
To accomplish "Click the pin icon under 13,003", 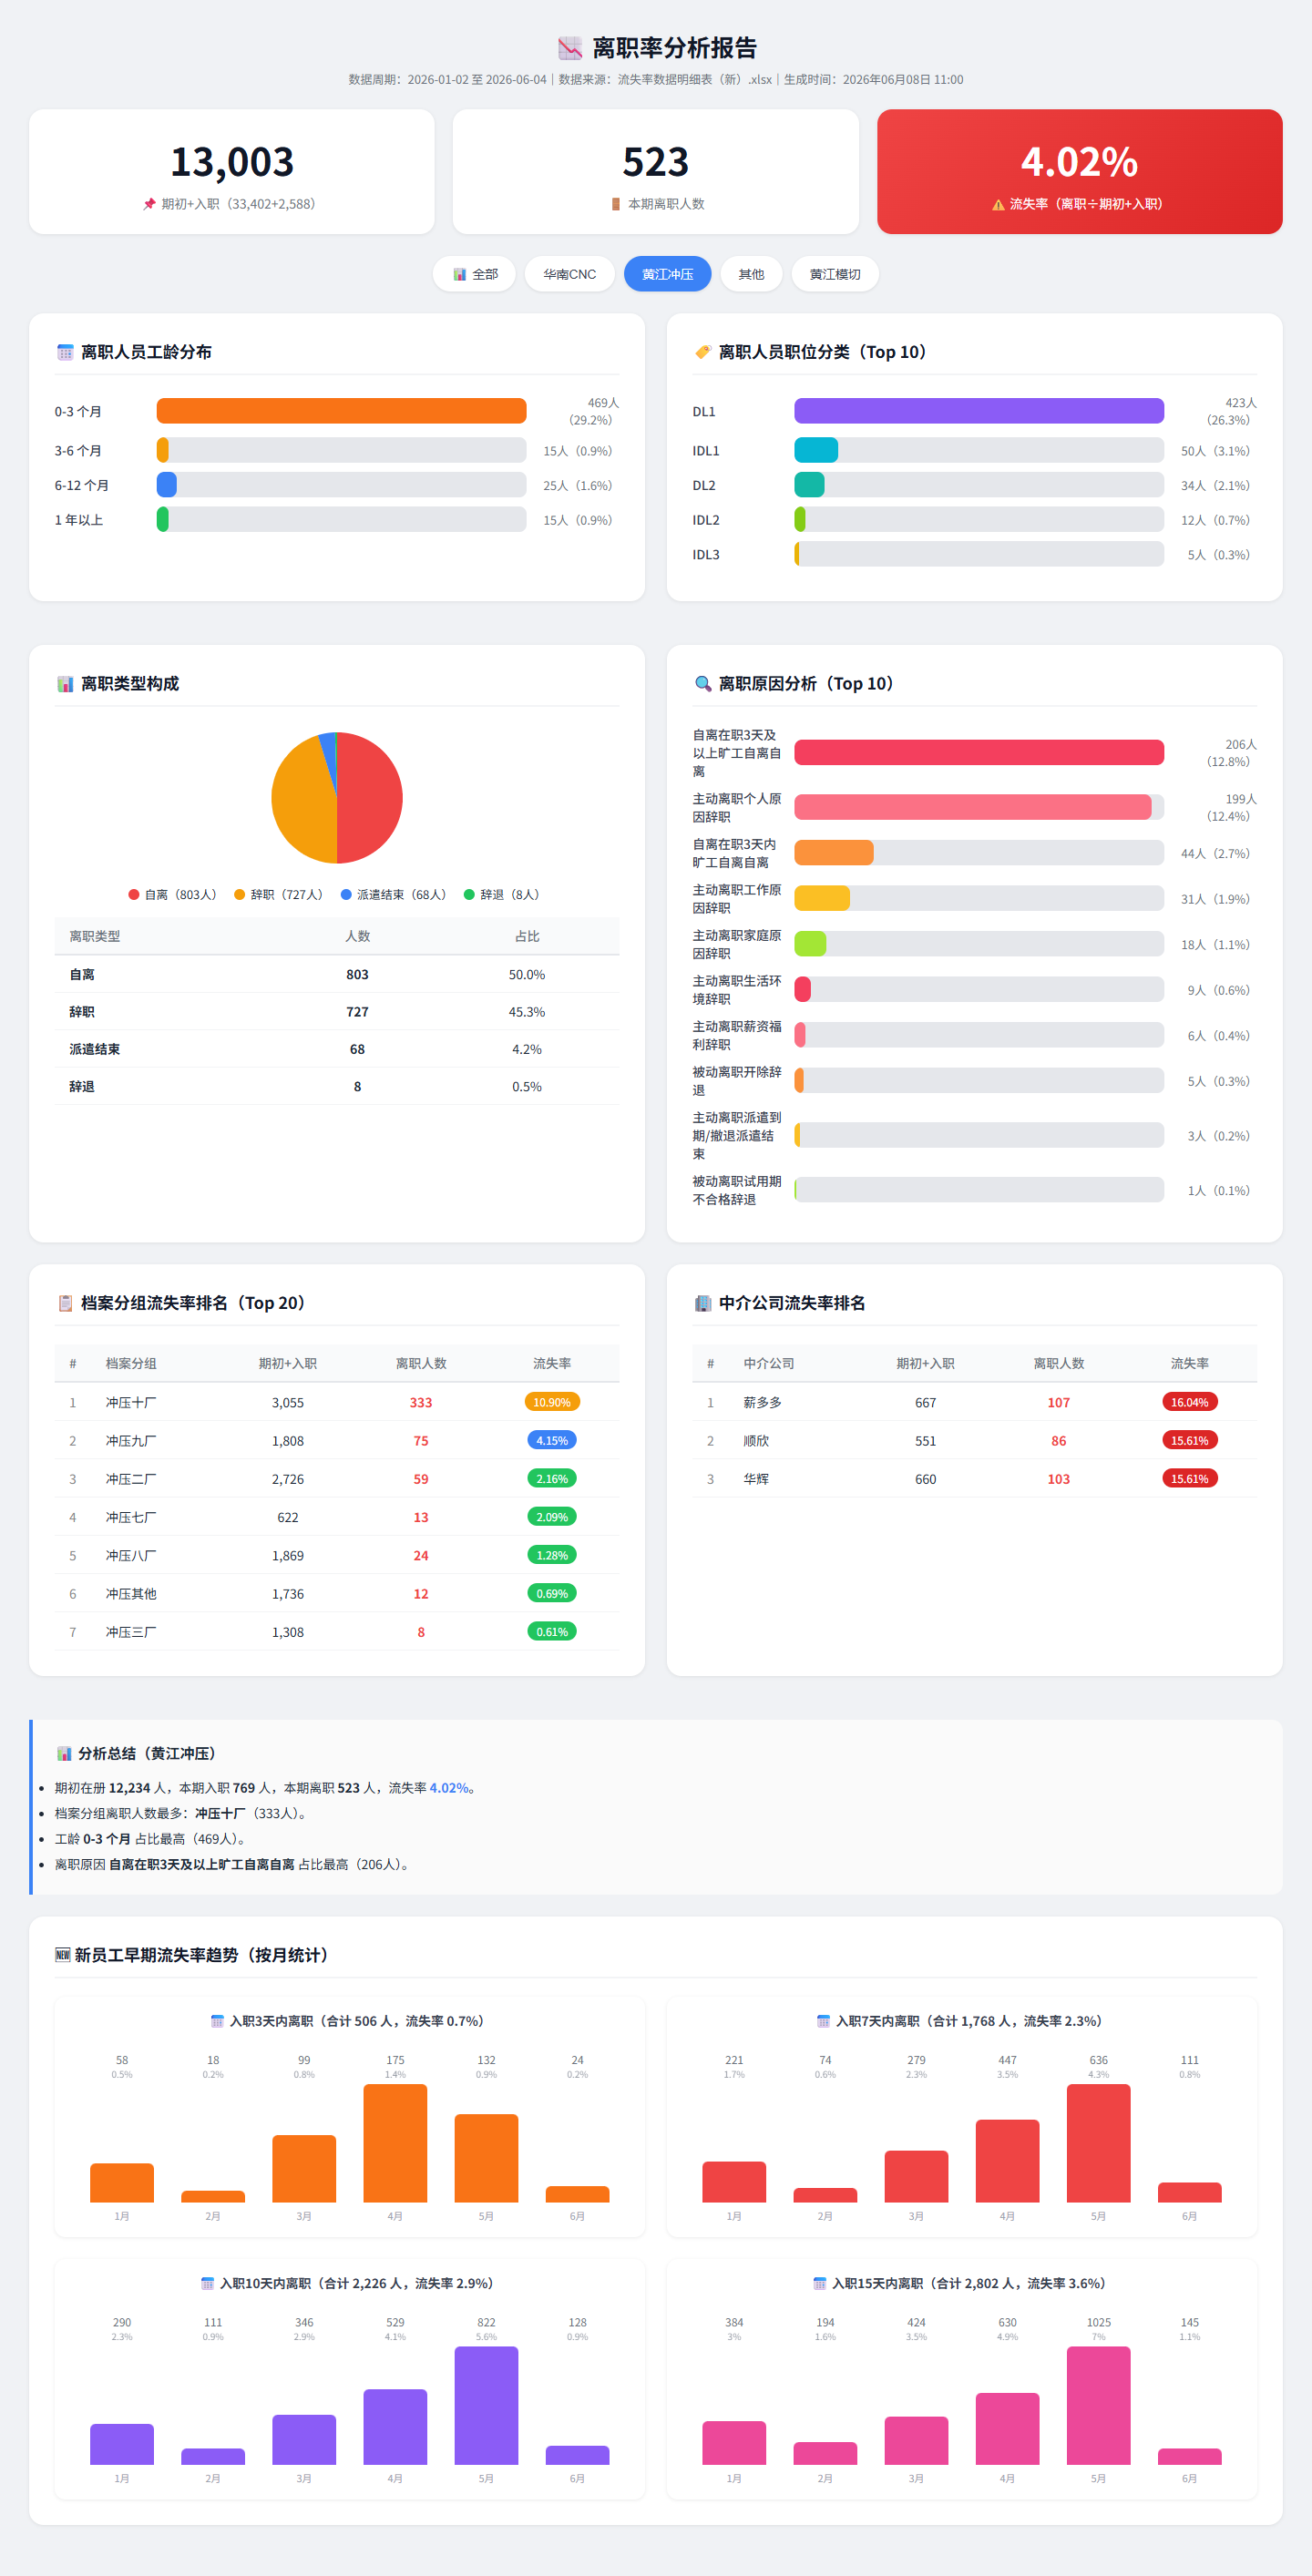I will [149, 204].
